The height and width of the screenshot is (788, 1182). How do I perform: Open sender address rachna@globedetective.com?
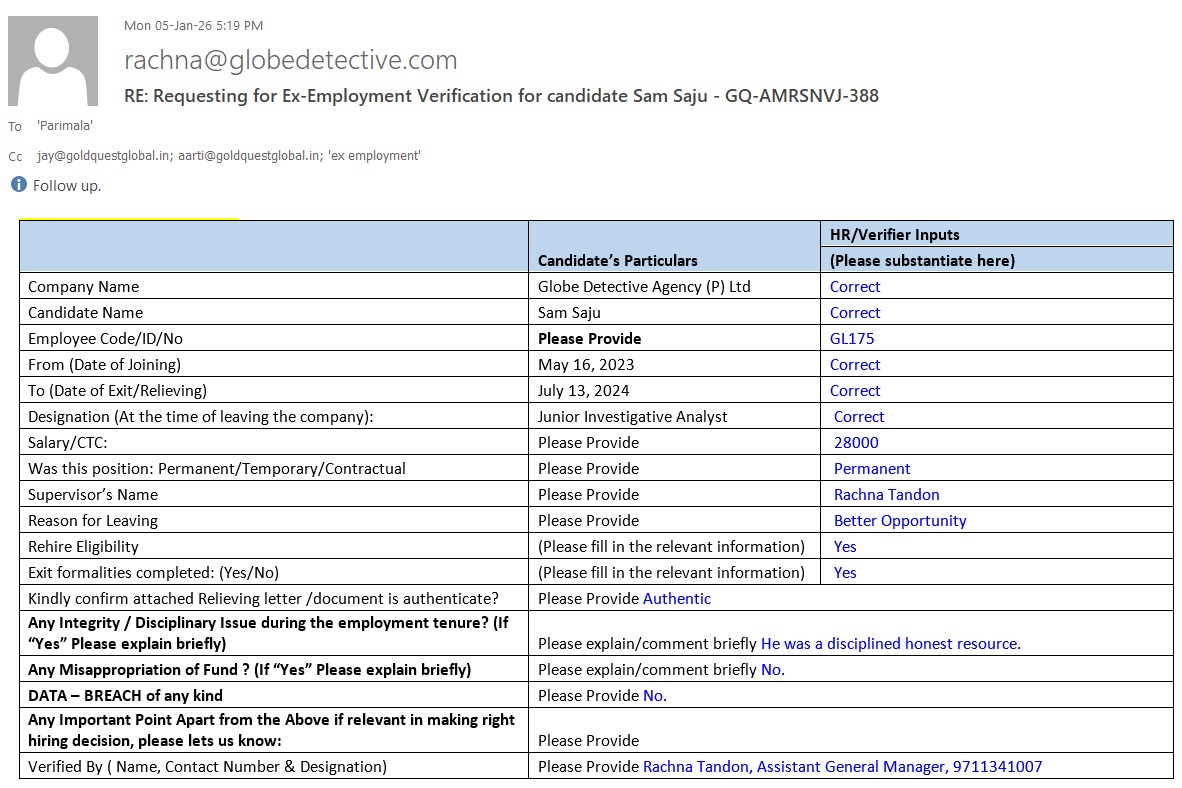click(x=290, y=60)
